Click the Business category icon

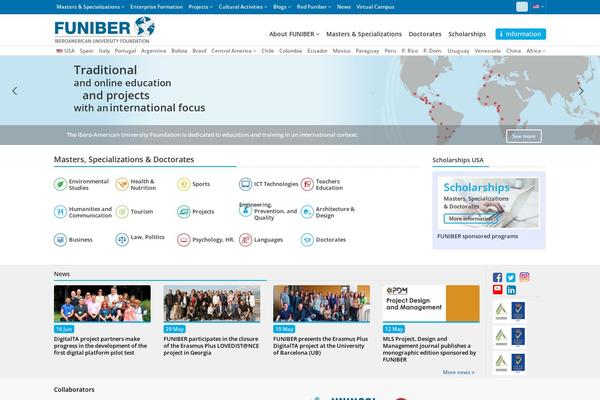coord(60,240)
